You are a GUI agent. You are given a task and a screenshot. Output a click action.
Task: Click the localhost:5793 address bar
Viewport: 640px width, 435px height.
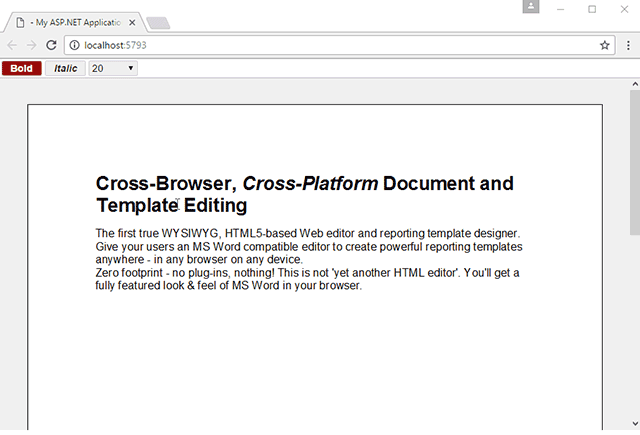pos(339,45)
